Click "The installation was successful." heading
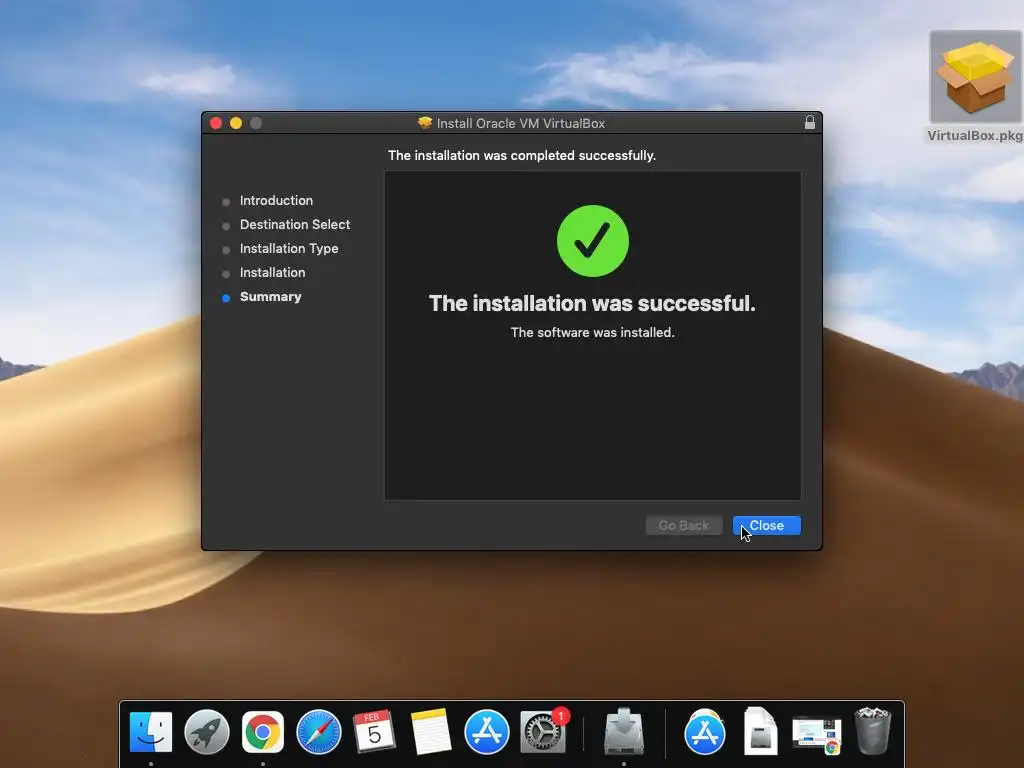Viewport: 1024px width, 768px height. point(592,303)
